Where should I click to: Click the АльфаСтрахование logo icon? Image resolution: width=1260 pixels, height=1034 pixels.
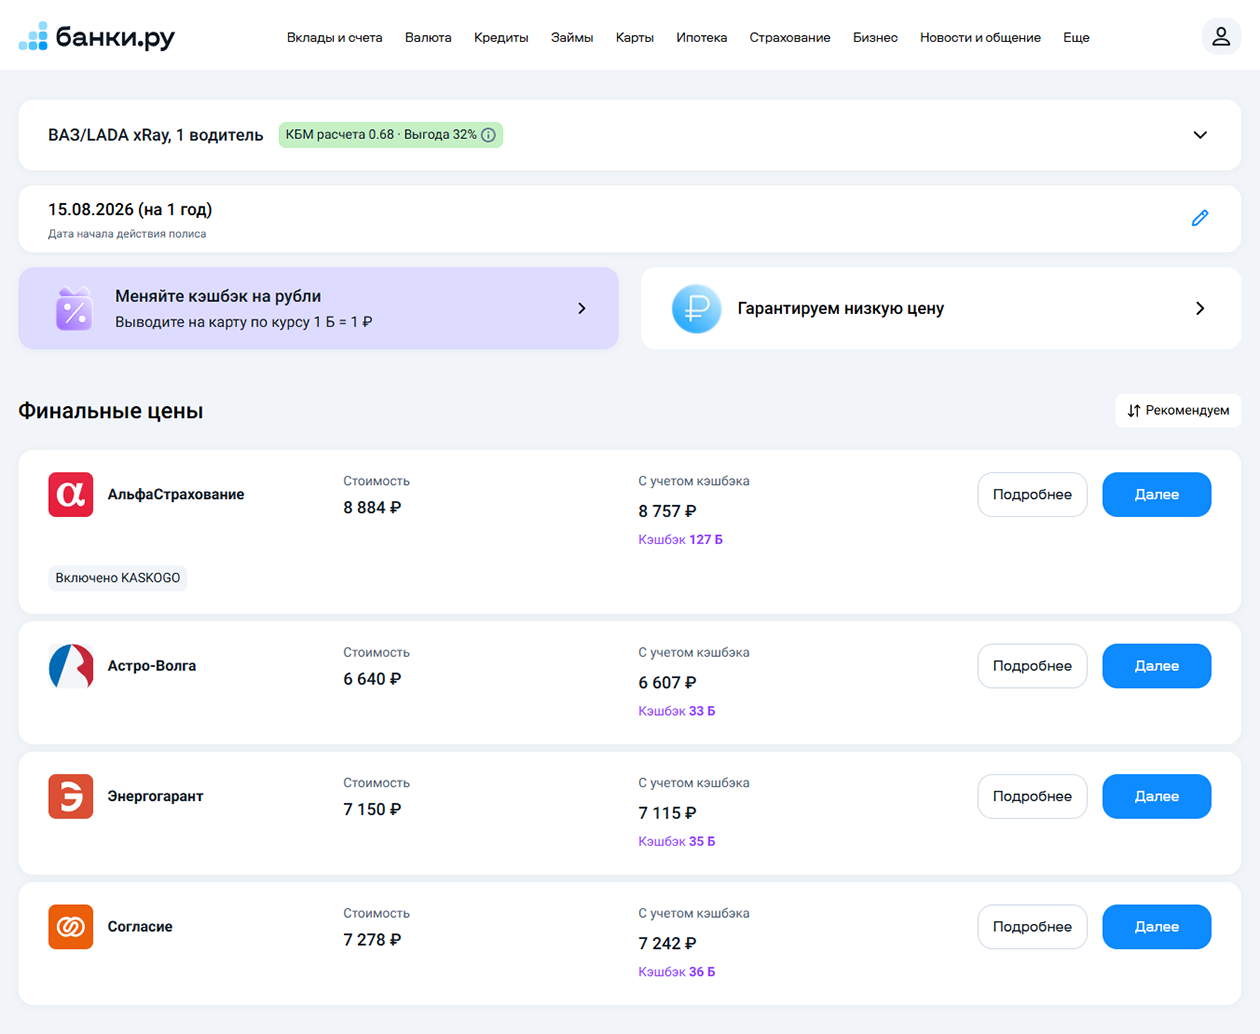[71, 495]
